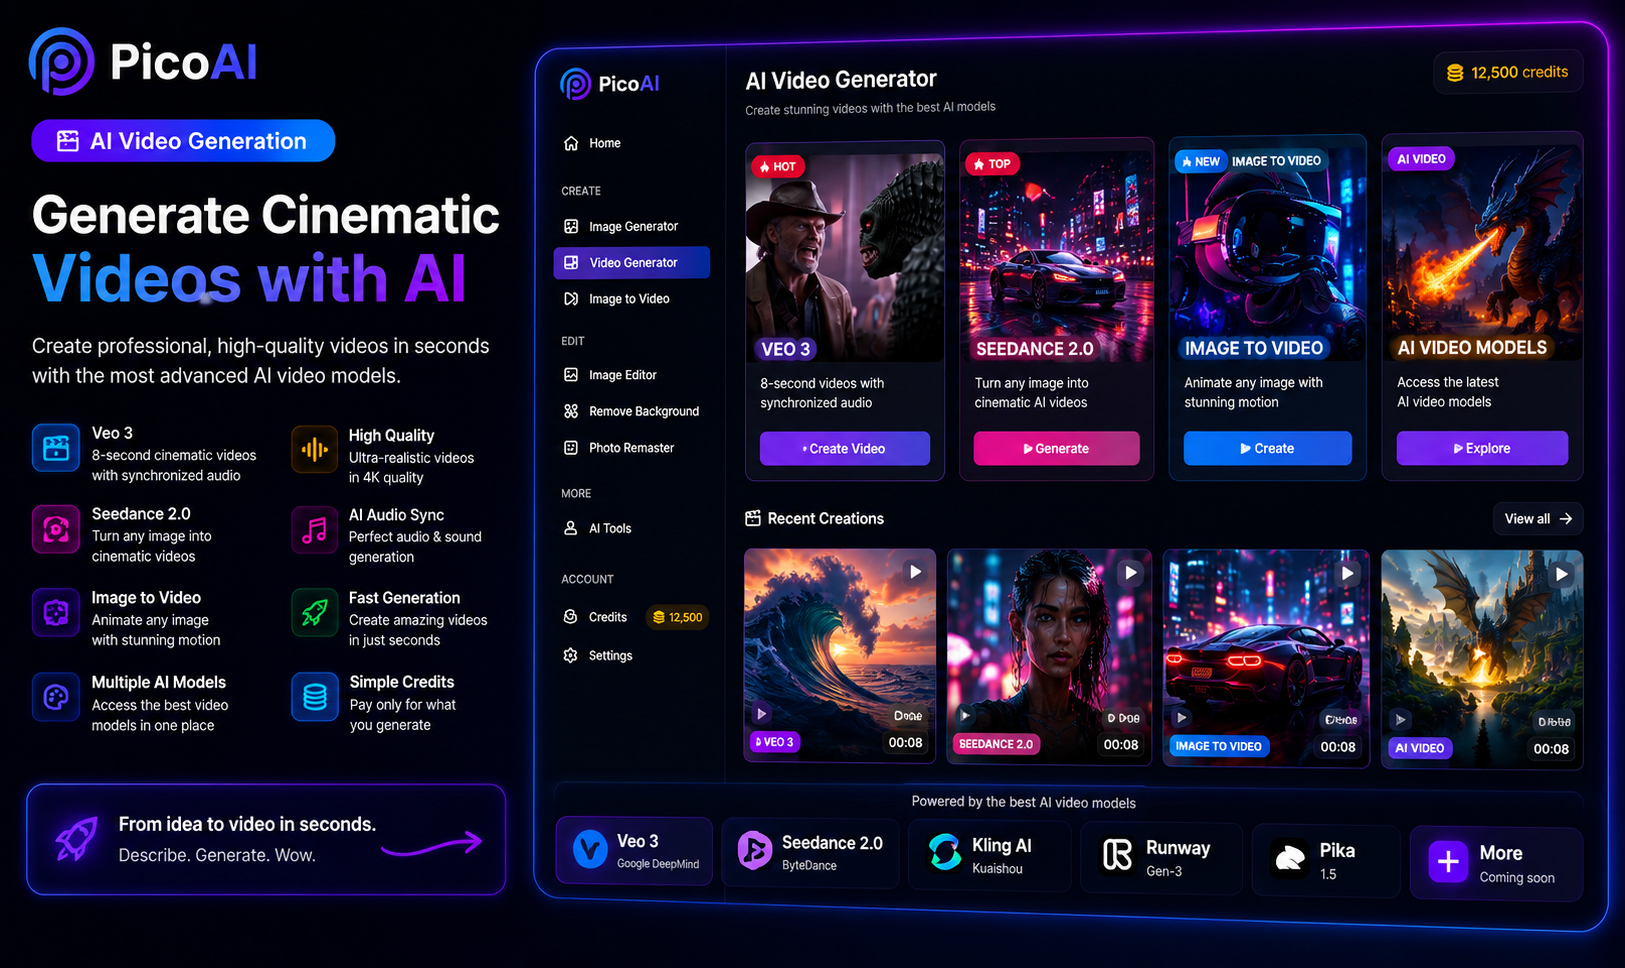Click the Create Video button on VEO 3 card
1625x968 pixels.
845,449
